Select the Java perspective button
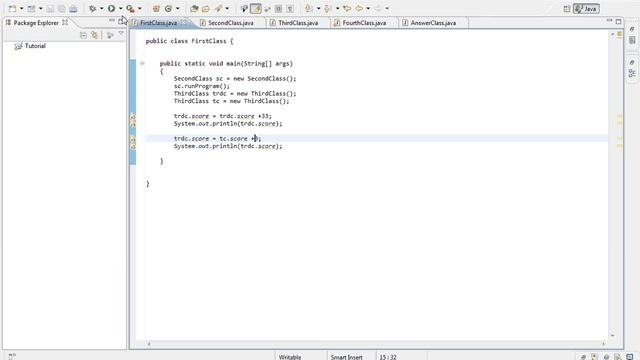 click(x=586, y=9)
